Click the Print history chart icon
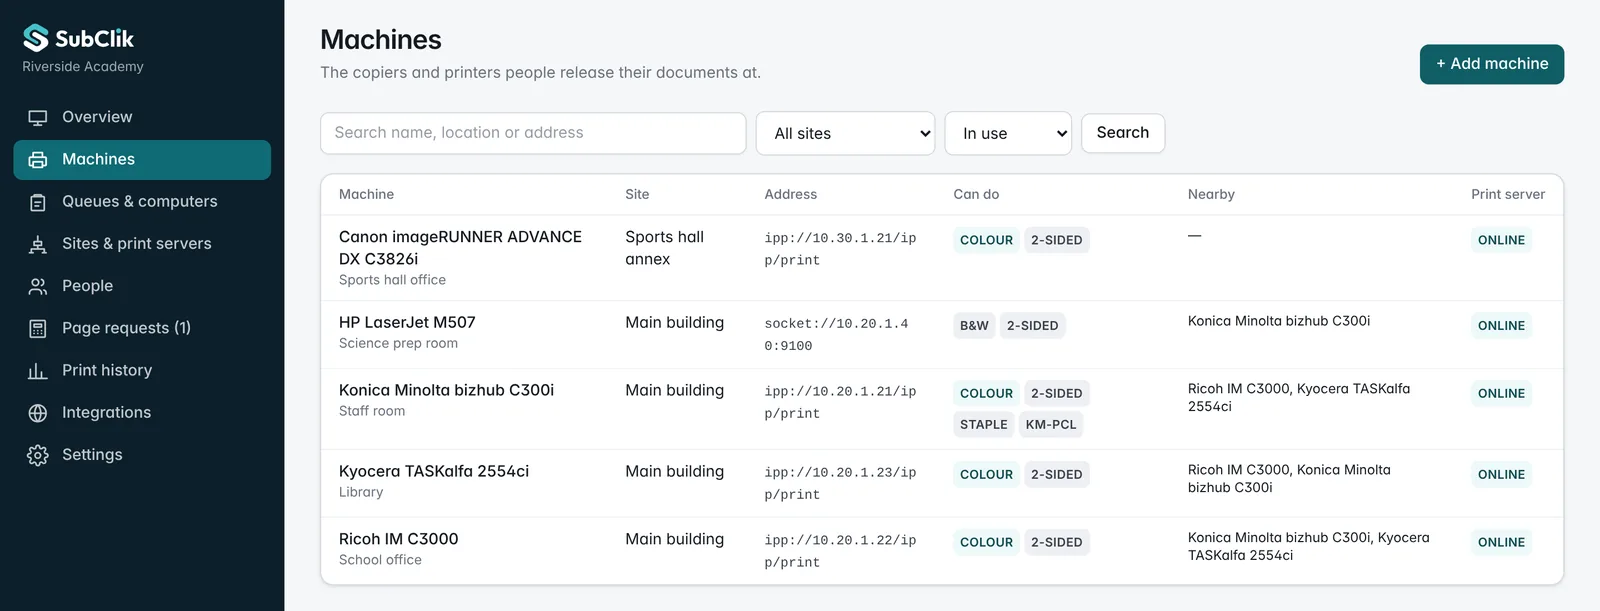The image size is (1600, 611). 38,371
